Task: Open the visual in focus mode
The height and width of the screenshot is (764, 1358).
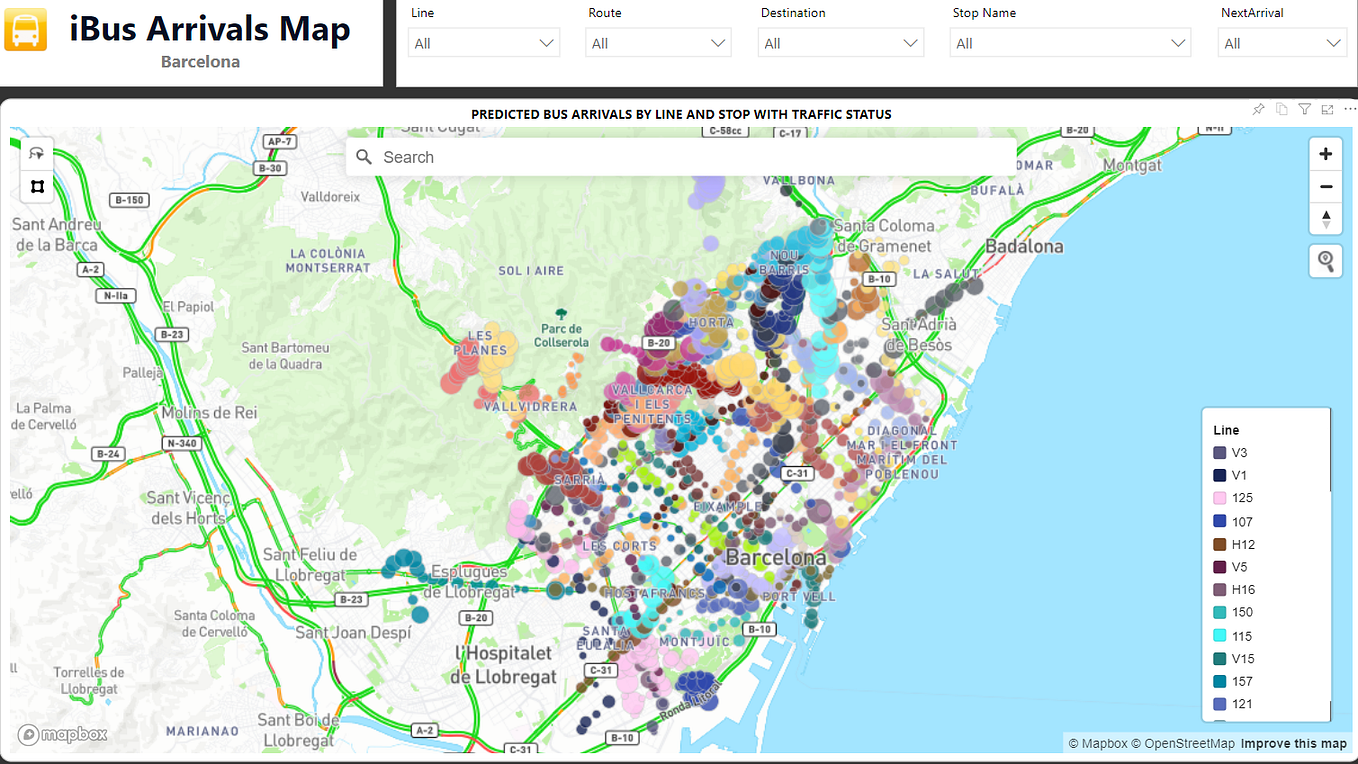Action: (1328, 109)
